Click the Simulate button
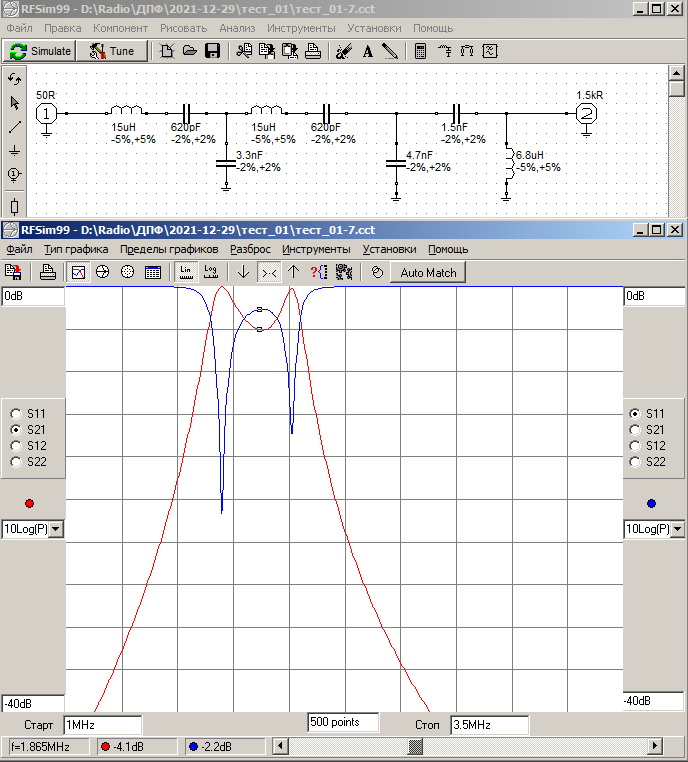This screenshot has height=762, width=688. click(x=39, y=51)
